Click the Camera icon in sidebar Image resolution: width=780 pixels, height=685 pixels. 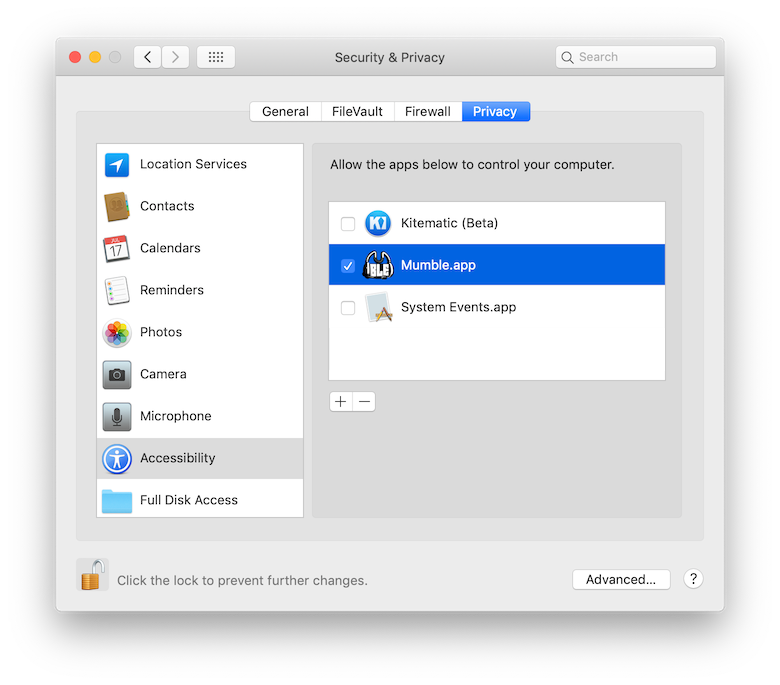point(117,375)
